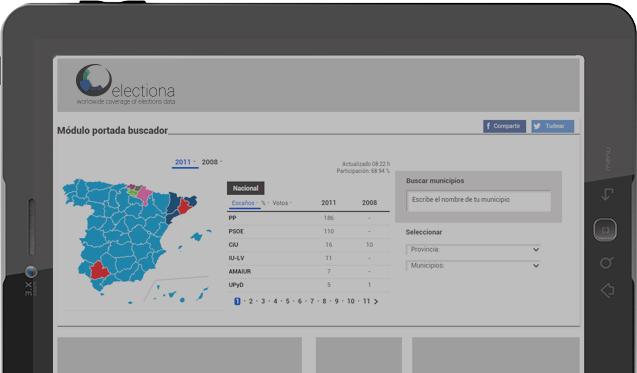The width and height of the screenshot is (637, 373).
Task: Click the pink Navarra region on map
Action: click(x=144, y=195)
